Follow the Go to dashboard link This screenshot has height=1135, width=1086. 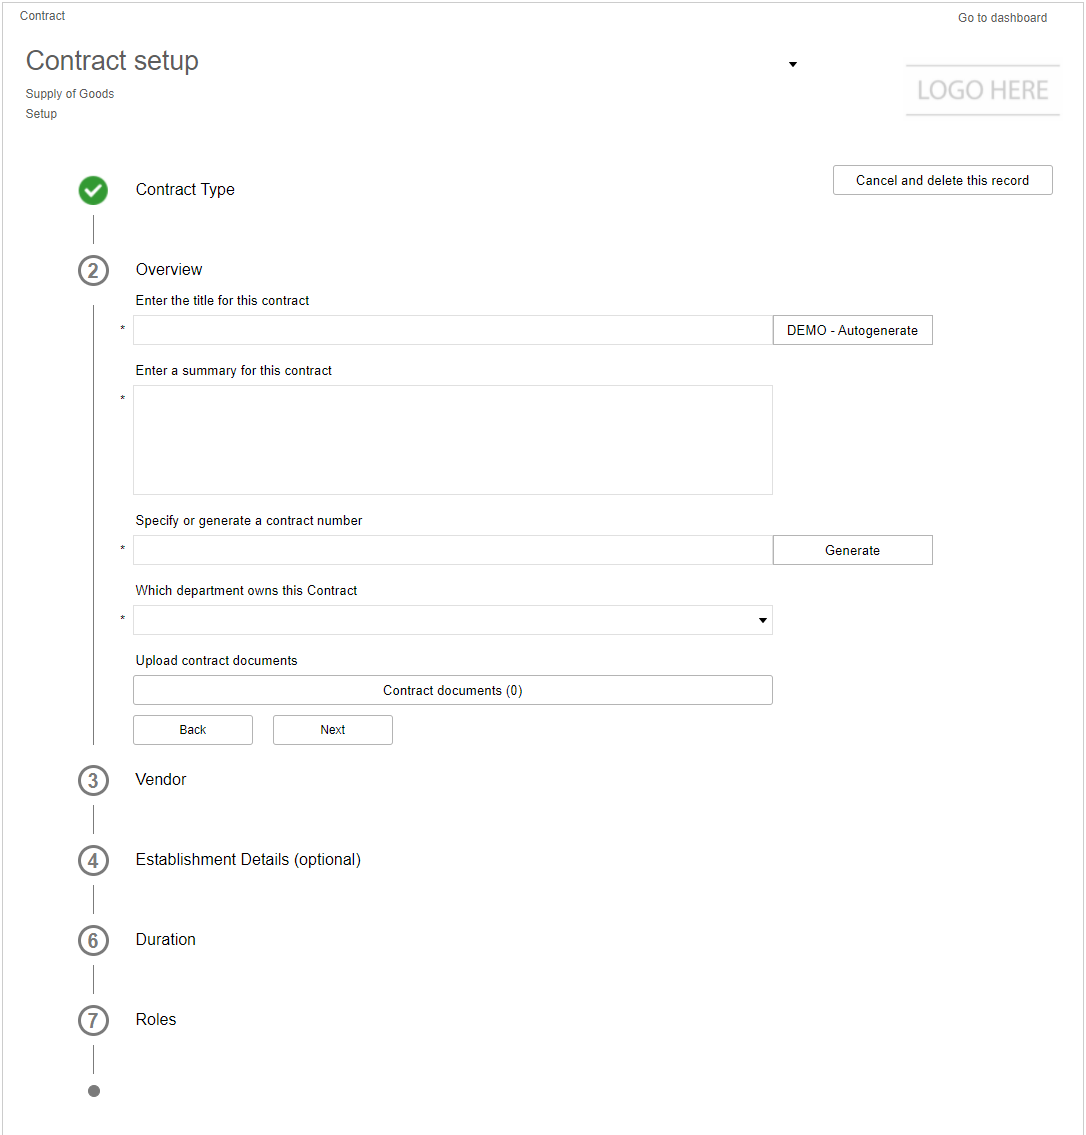(x=1002, y=17)
